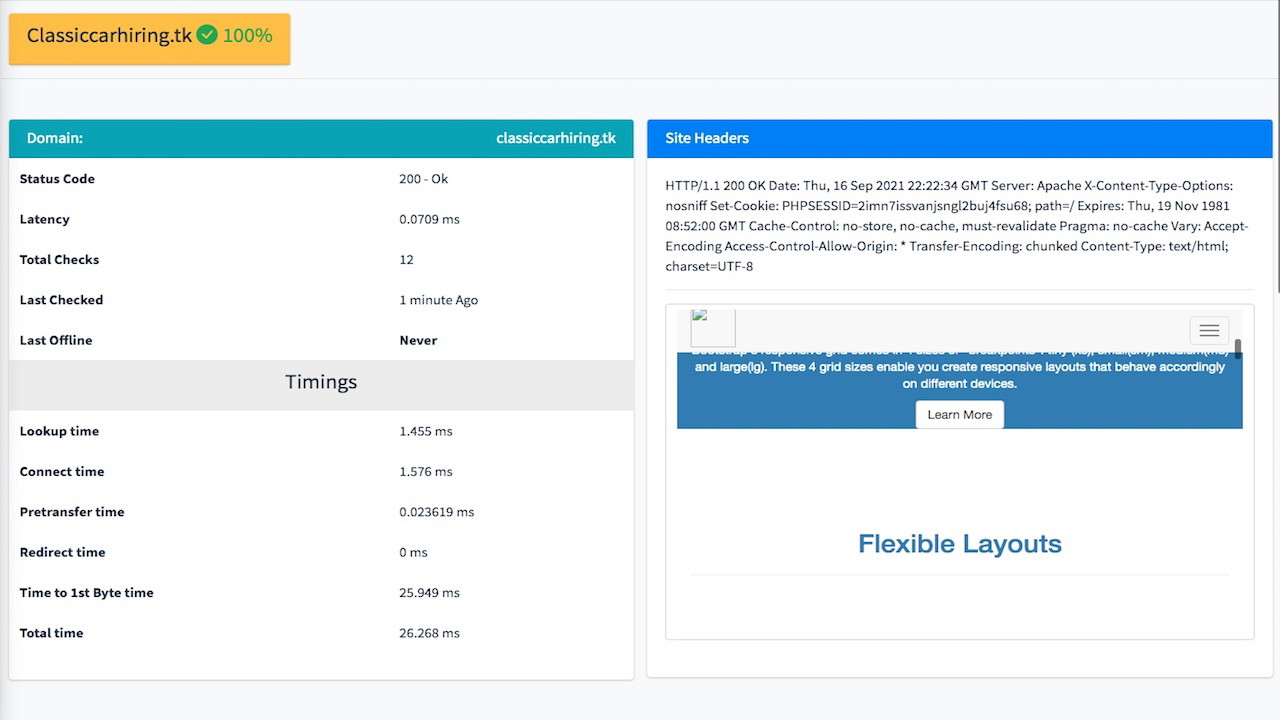Click the HTTP headers text block
This screenshot has width=1280, height=720.
point(958,226)
